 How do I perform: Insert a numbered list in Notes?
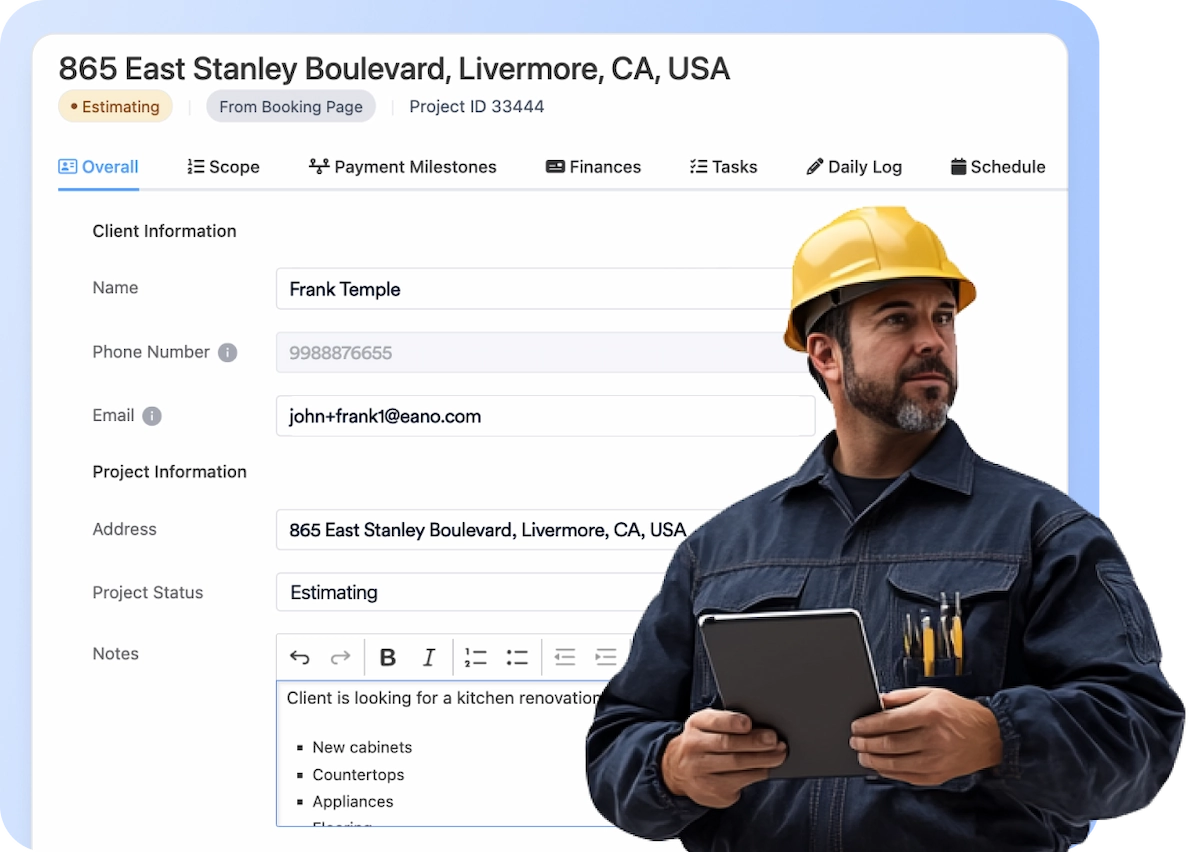point(475,657)
